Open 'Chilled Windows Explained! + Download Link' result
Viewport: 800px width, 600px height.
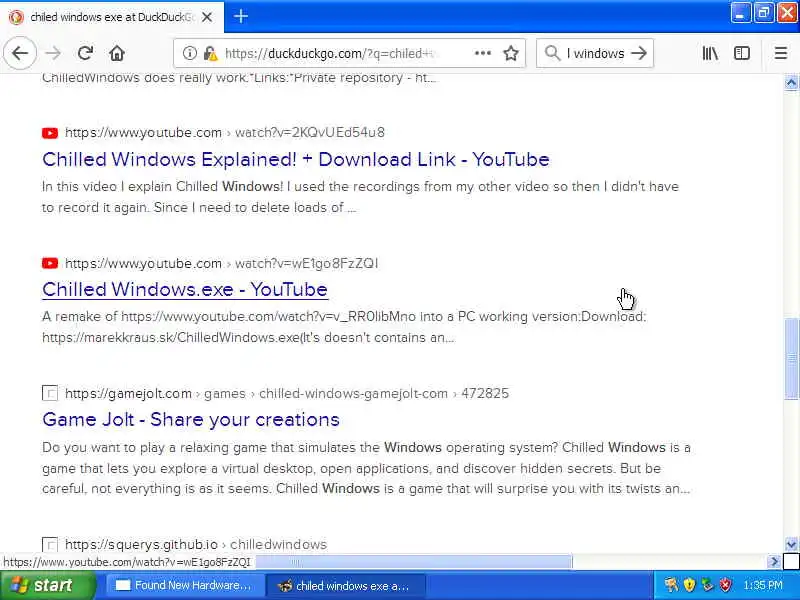tap(296, 159)
